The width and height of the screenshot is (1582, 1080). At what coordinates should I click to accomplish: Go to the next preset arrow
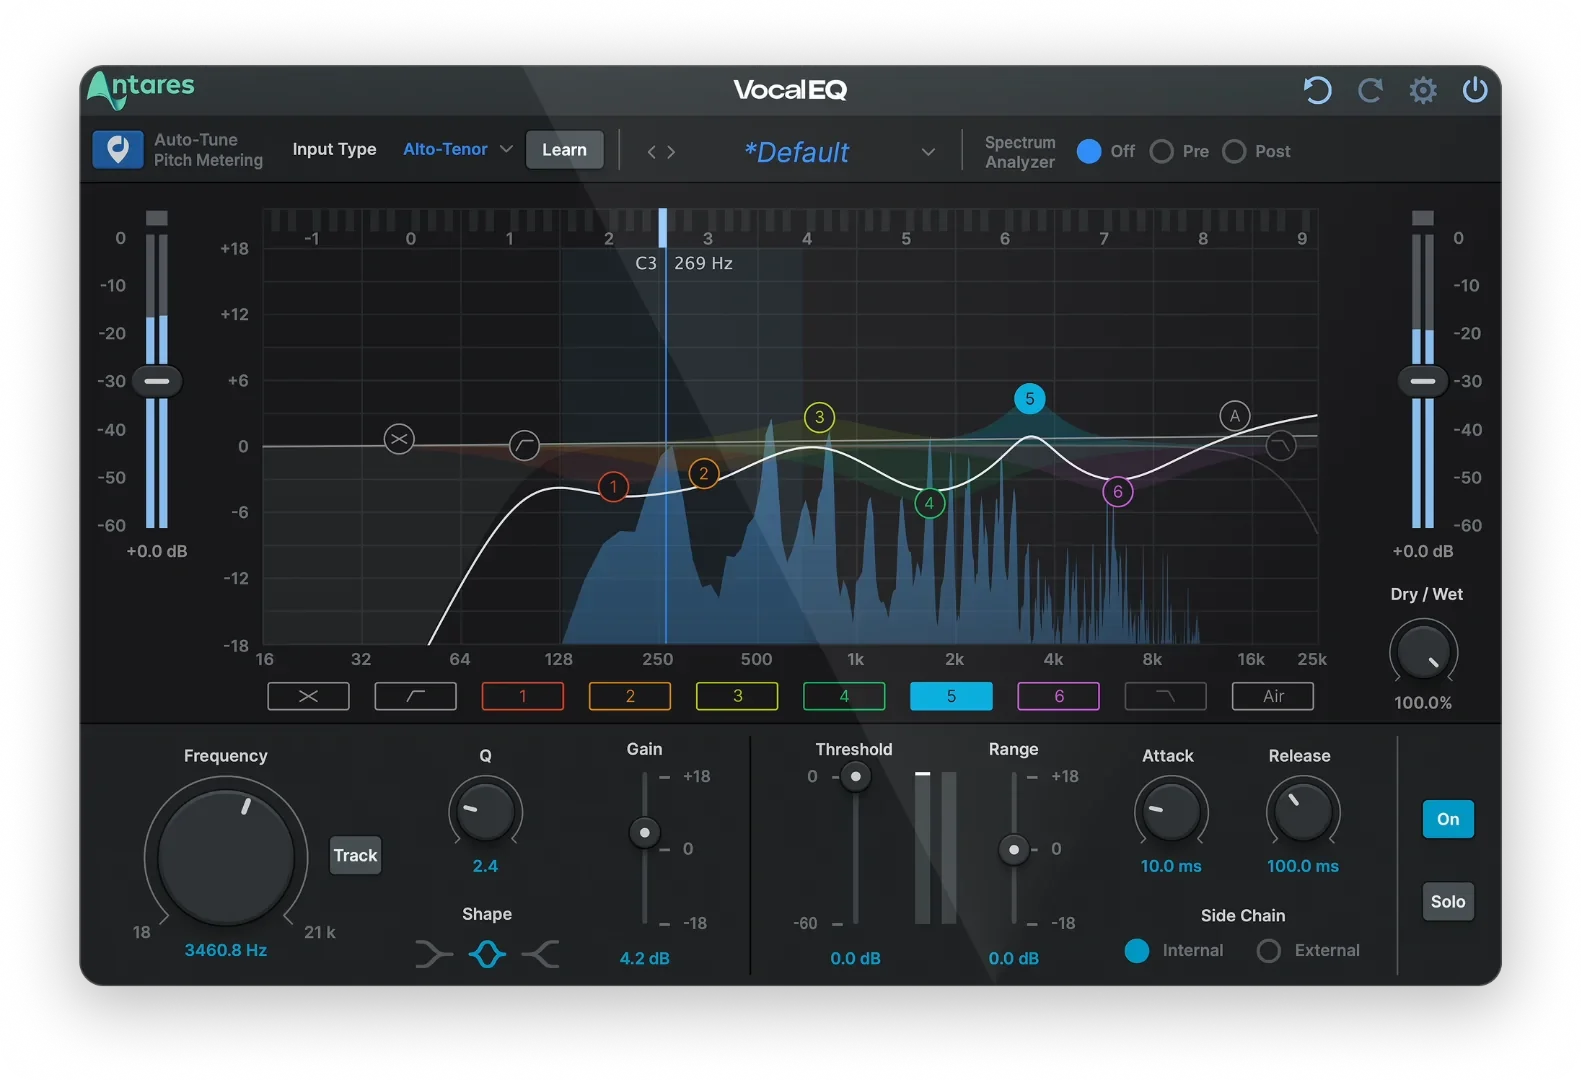click(x=671, y=152)
